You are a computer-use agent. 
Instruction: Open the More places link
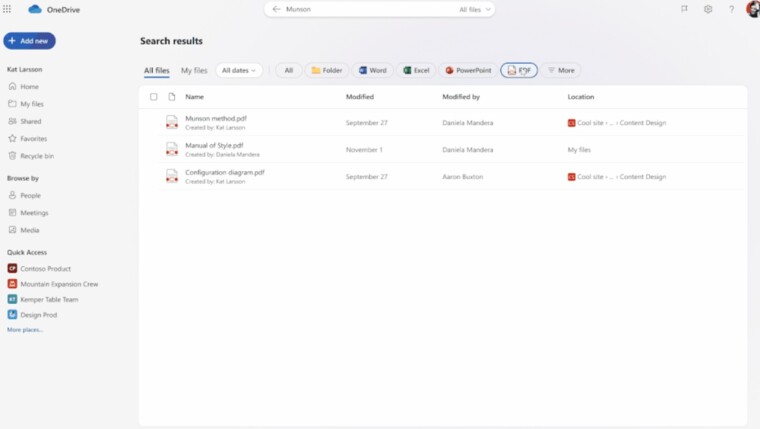point(25,330)
